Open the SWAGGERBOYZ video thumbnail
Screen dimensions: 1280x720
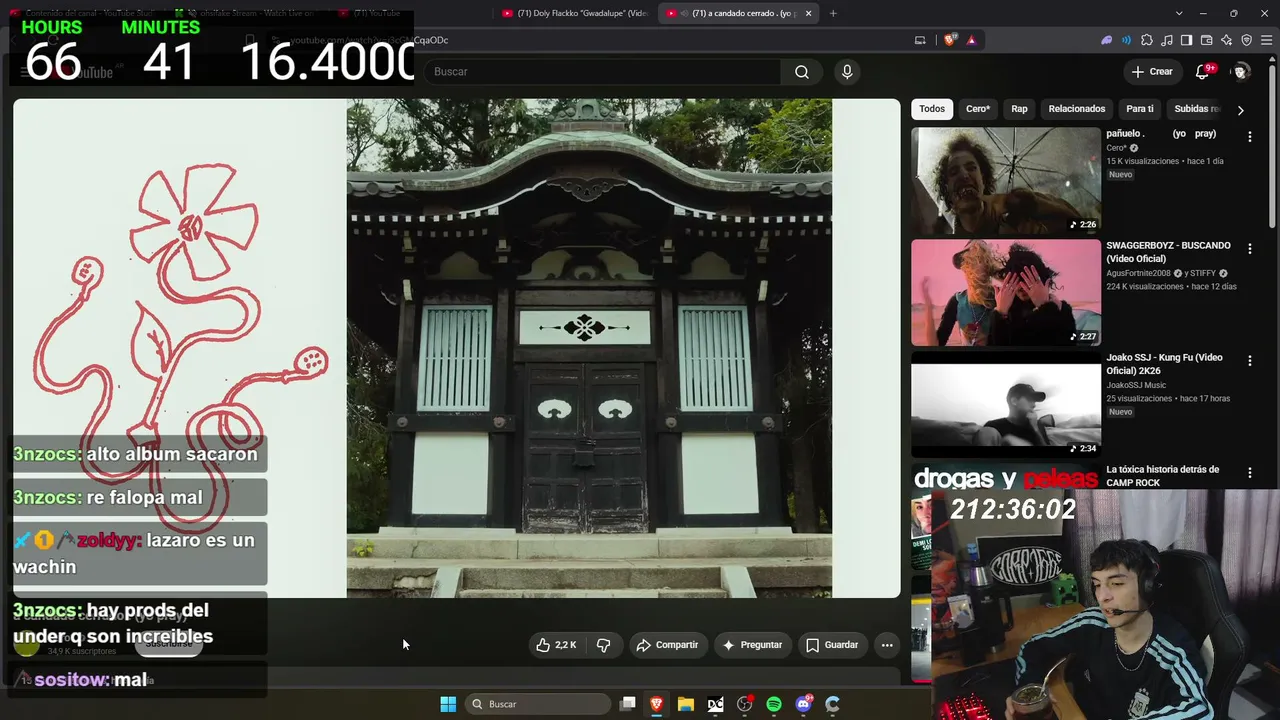(1006, 293)
